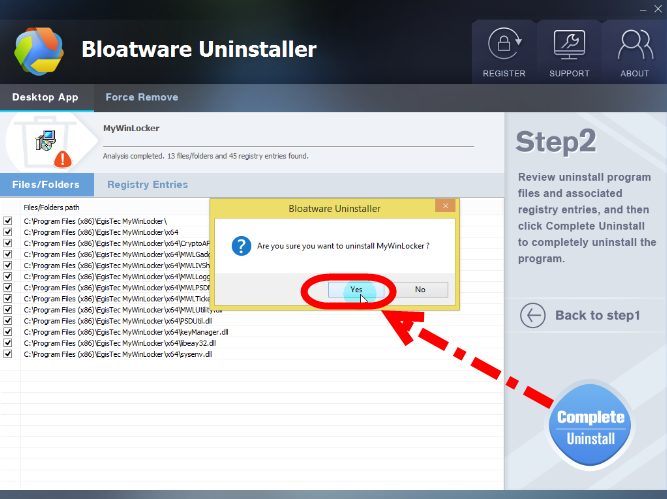The width and height of the screenshot is (667, 499).
Task: Click the blue question mark icon
Action: (x=241, y=246)
